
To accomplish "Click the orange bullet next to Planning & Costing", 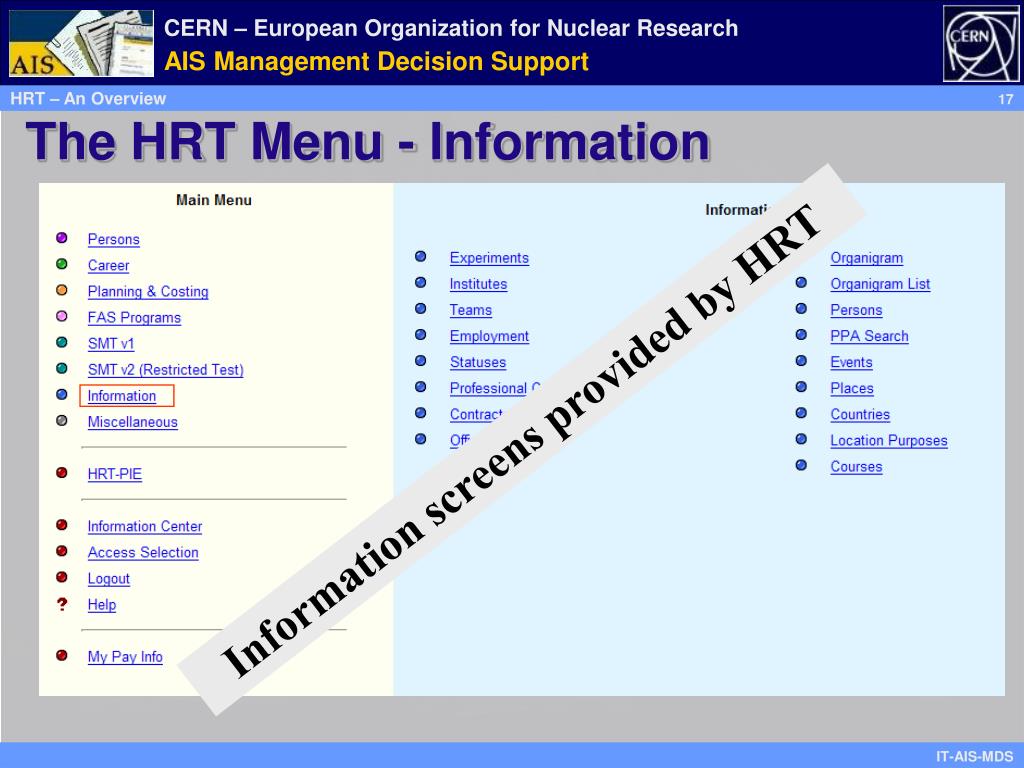I will point(62,290).
